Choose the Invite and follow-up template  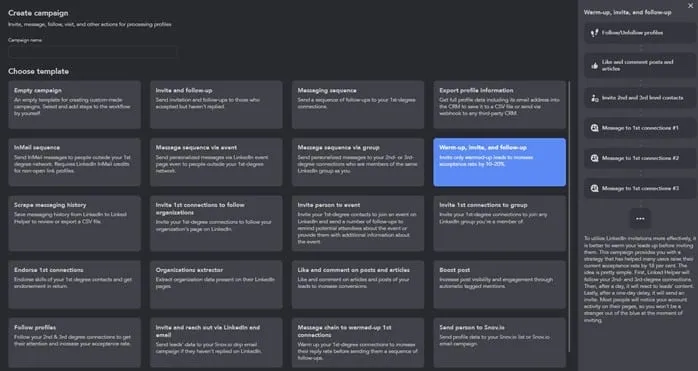pos(216,105)
